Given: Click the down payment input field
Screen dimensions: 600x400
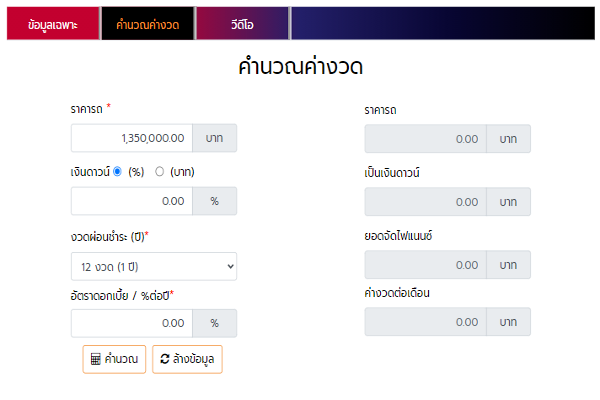Looking at the screenshot, I should pyautogui.click(x=131, y=201).
